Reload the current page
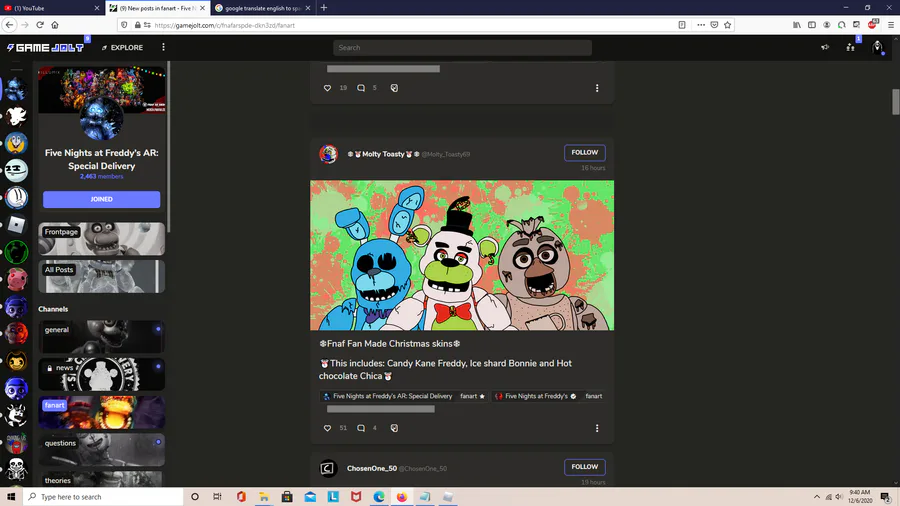 (x=40, y=25)
